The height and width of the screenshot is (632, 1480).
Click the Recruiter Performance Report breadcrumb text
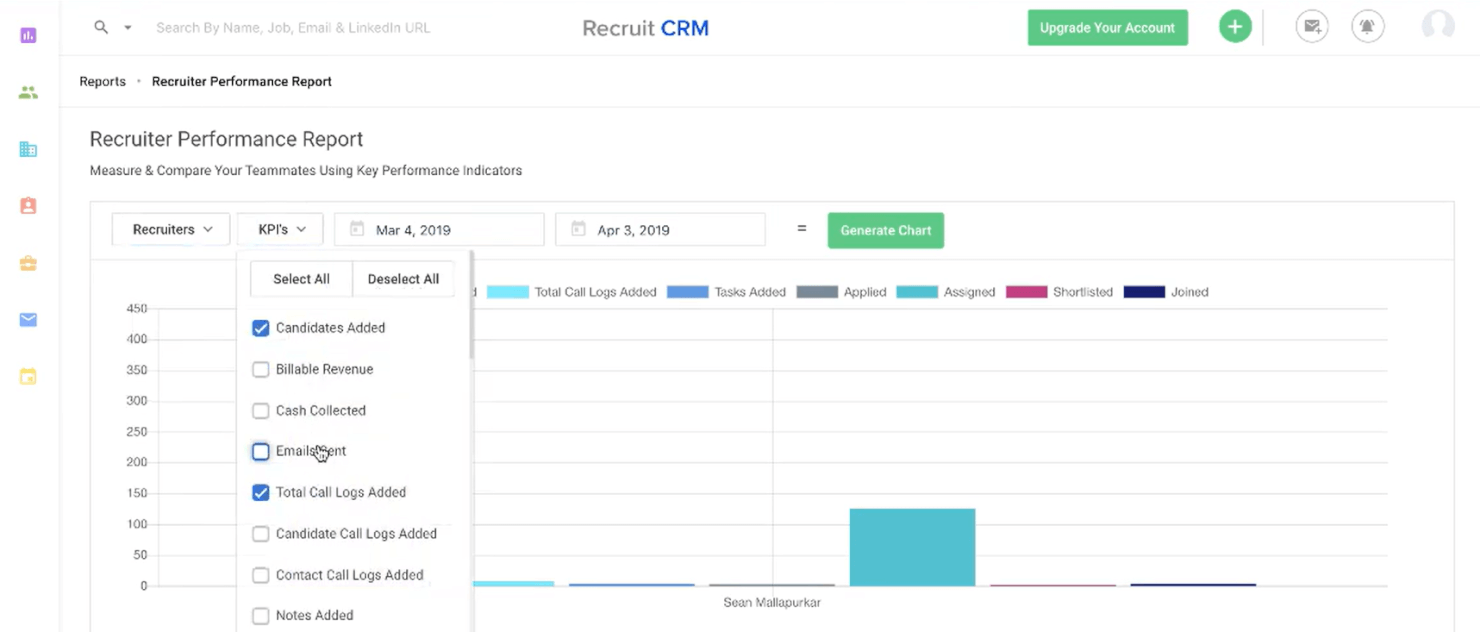(242, 81)
